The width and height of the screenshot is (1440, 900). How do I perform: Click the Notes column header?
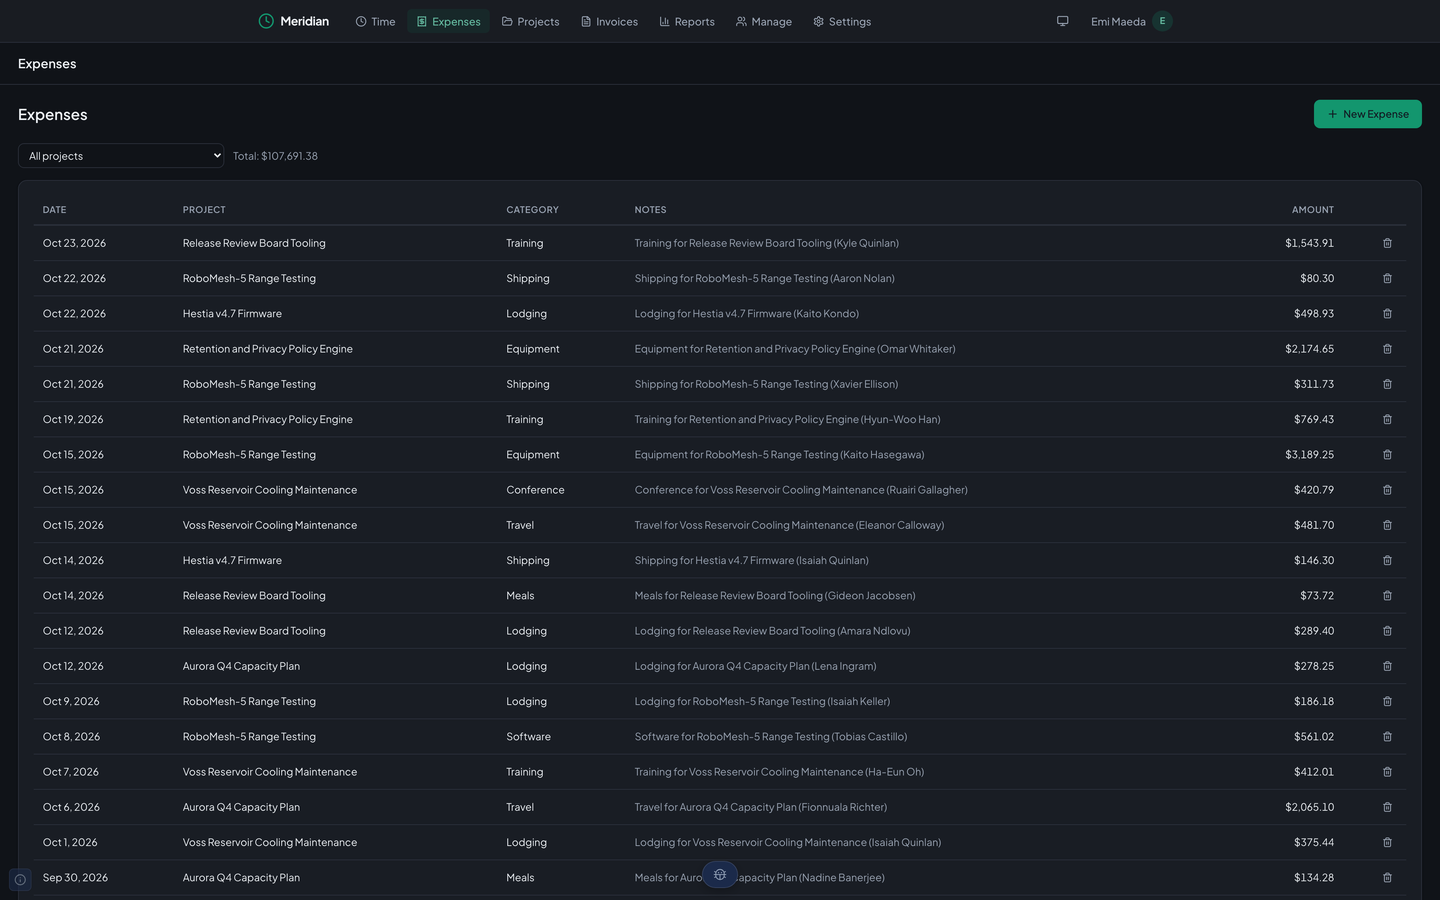pyautogui.click(x=650, y=210)
